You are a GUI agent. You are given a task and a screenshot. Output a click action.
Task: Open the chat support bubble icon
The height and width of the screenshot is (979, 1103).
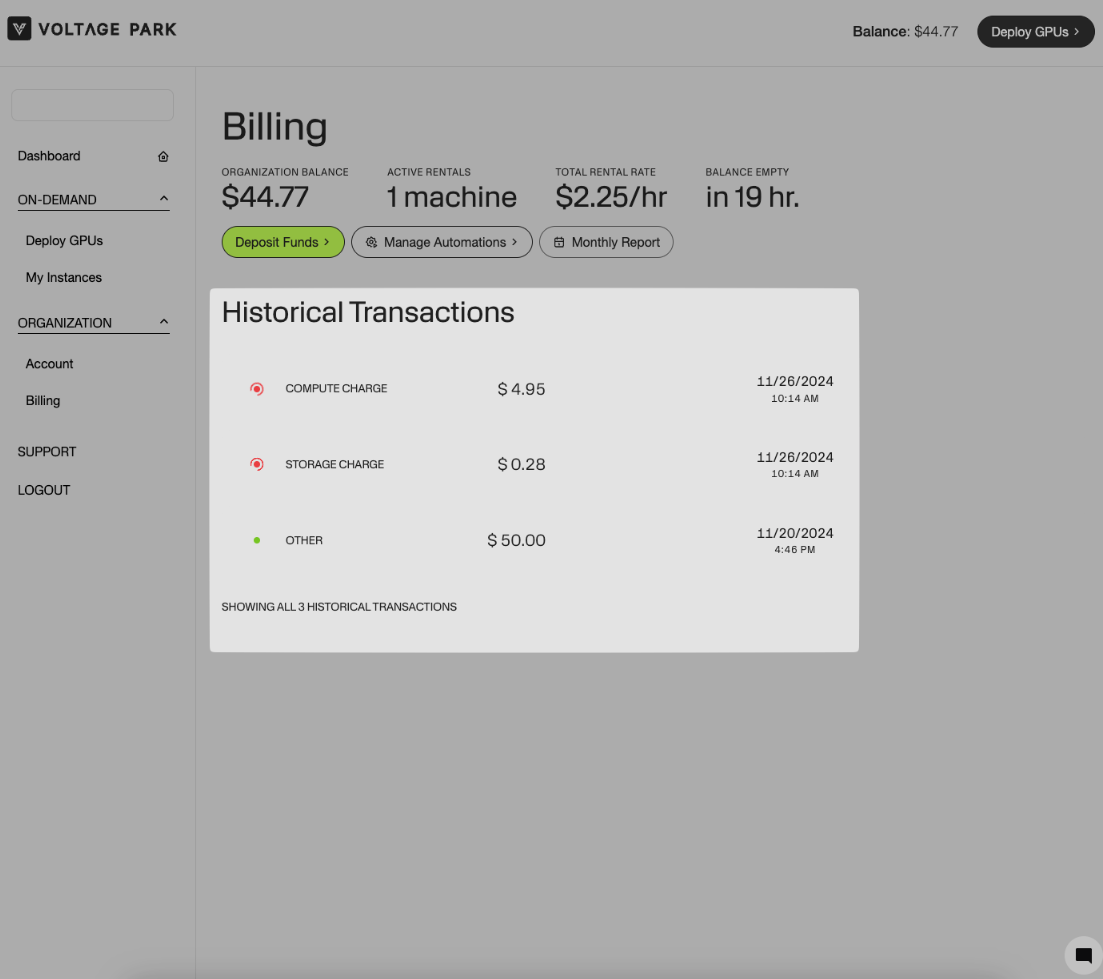point(1083,955)
